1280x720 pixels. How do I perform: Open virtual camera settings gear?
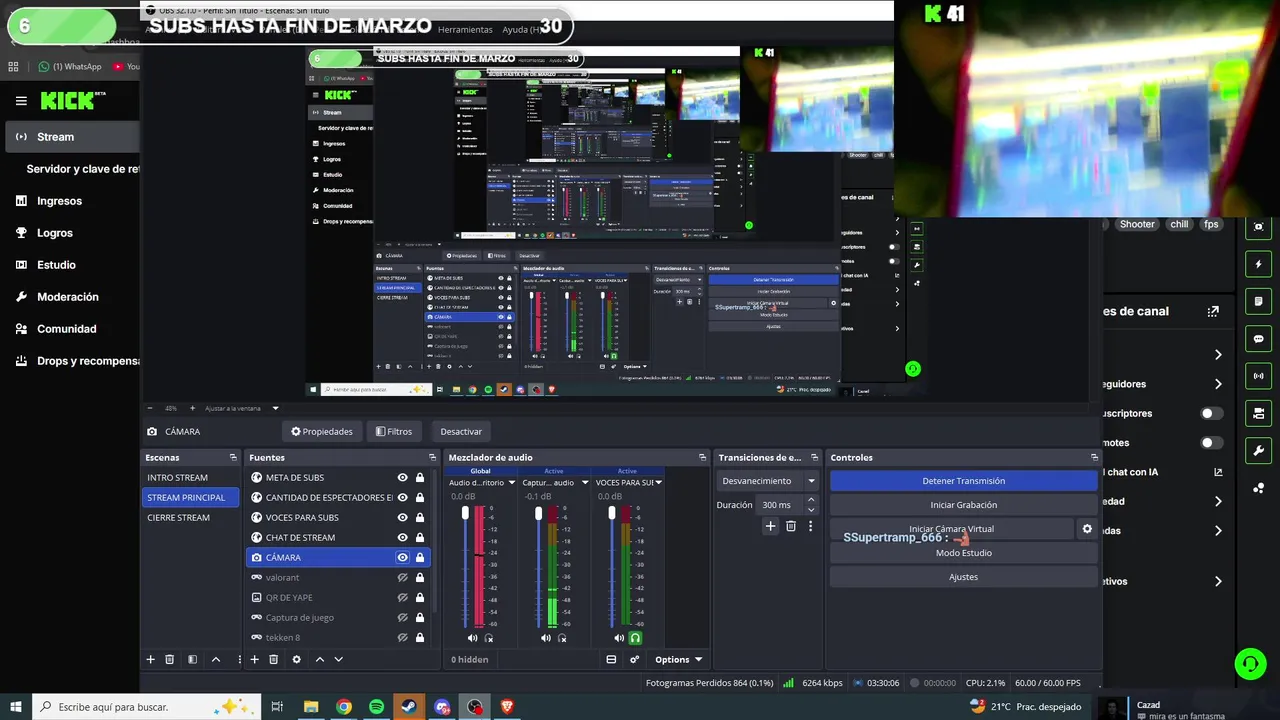(1087, 529)
